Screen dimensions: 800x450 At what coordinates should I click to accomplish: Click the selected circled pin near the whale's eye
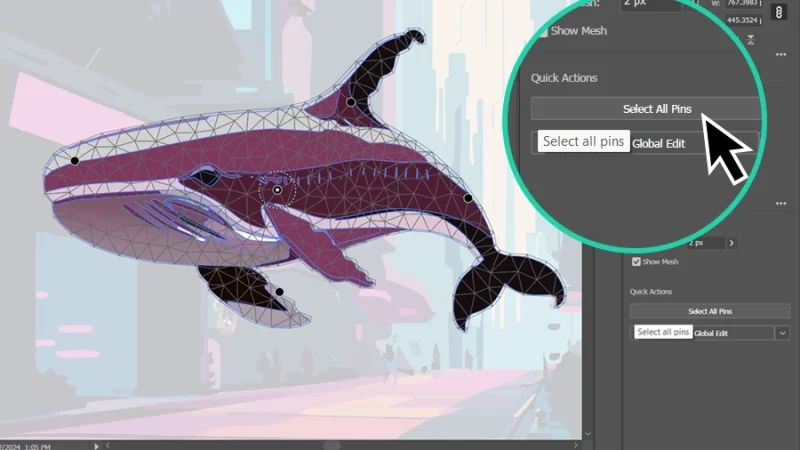[278, 188]
